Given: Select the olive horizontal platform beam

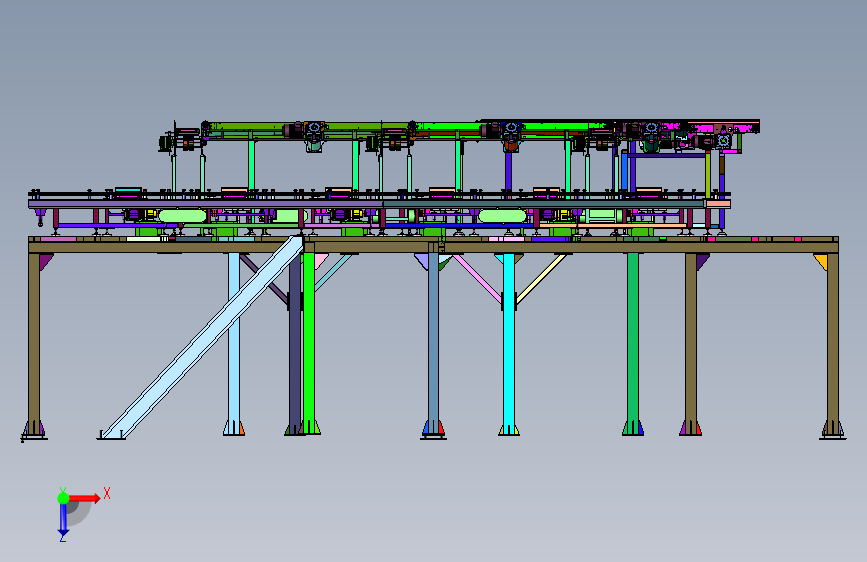Looking at the screenshot, I should tap(434, 247).
